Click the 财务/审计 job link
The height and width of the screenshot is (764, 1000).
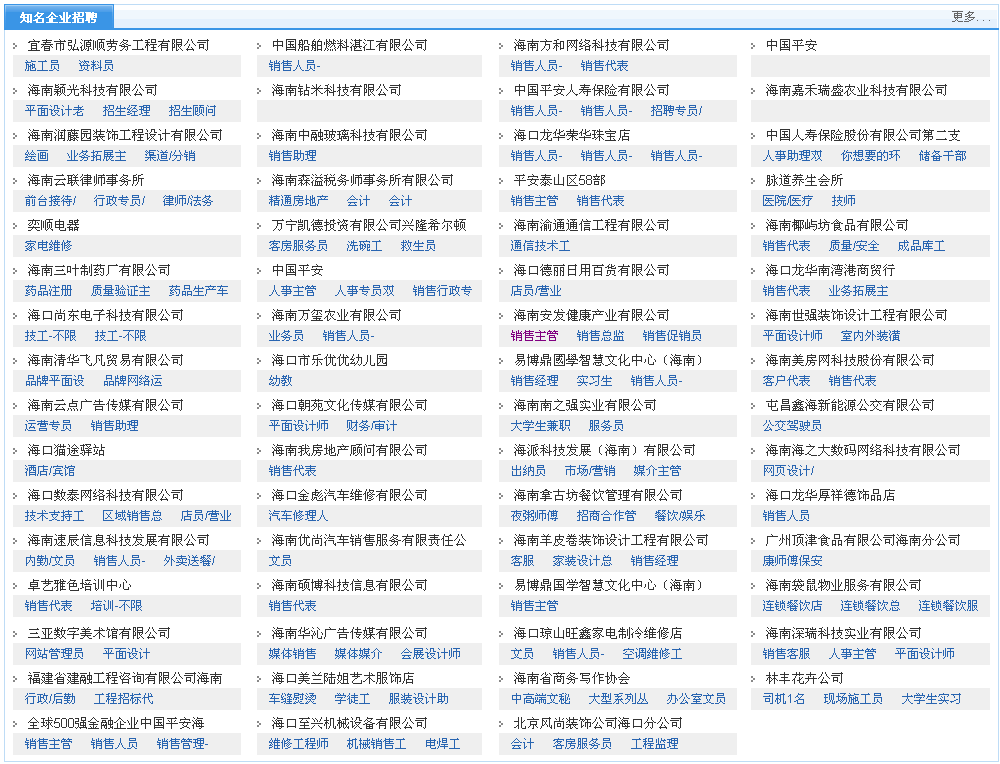371,425
